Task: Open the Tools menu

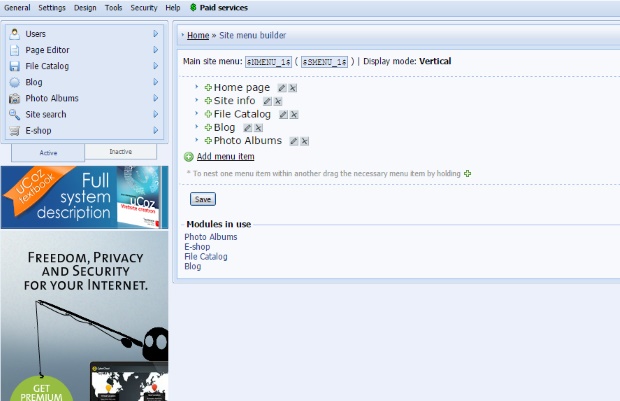Action: [x=113, y=8]
